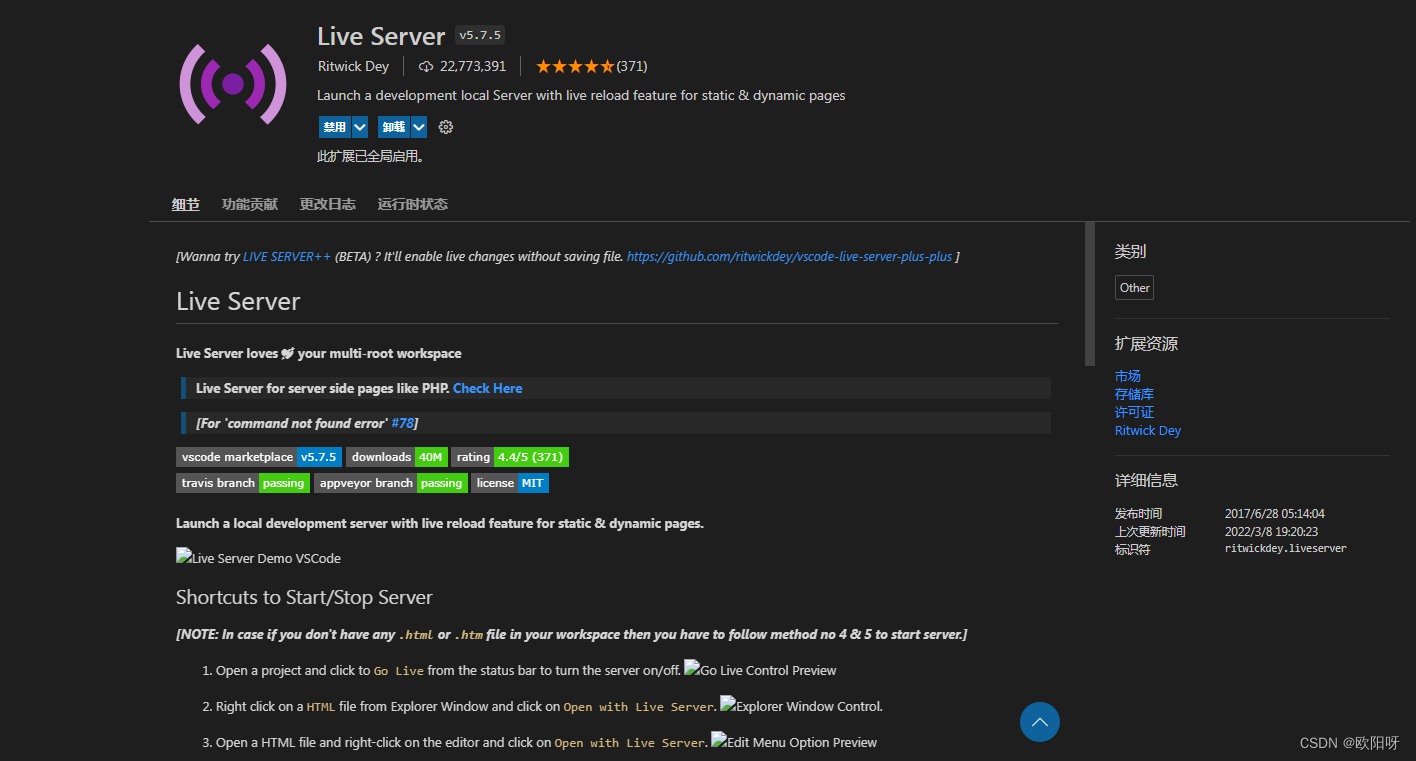The image size is (1416, 761).
Task: Click the Edit Menu Option Preview image
Action: (x=794, y=741)
